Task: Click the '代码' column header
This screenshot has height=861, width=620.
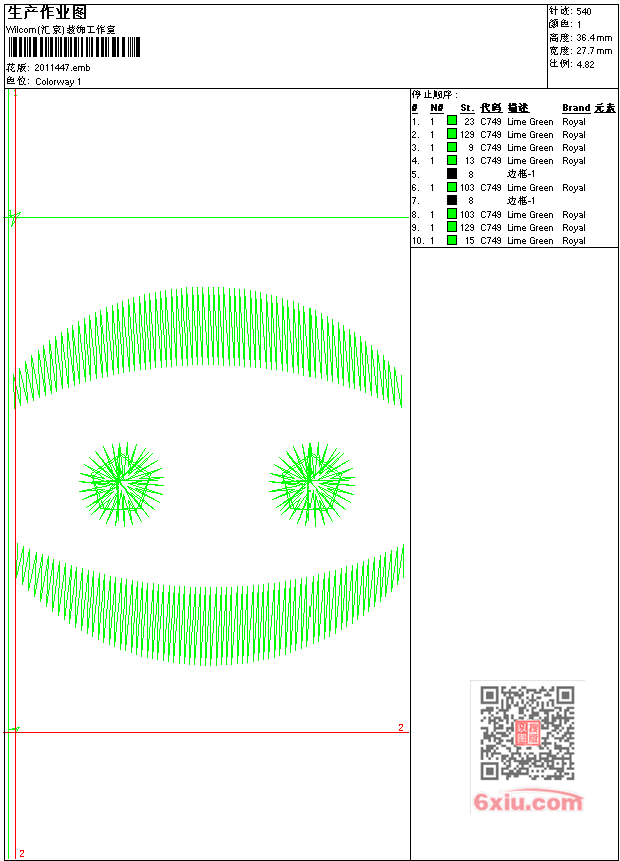Action: pyautogui.click(x=491, y=108)
